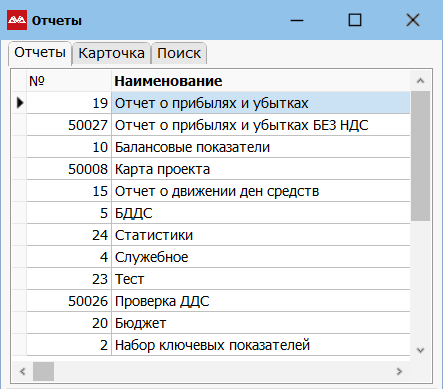Click the vertical scrollbar thumb
The height and width of the screenshot is (389, 443).
click(x=420, y=156)
